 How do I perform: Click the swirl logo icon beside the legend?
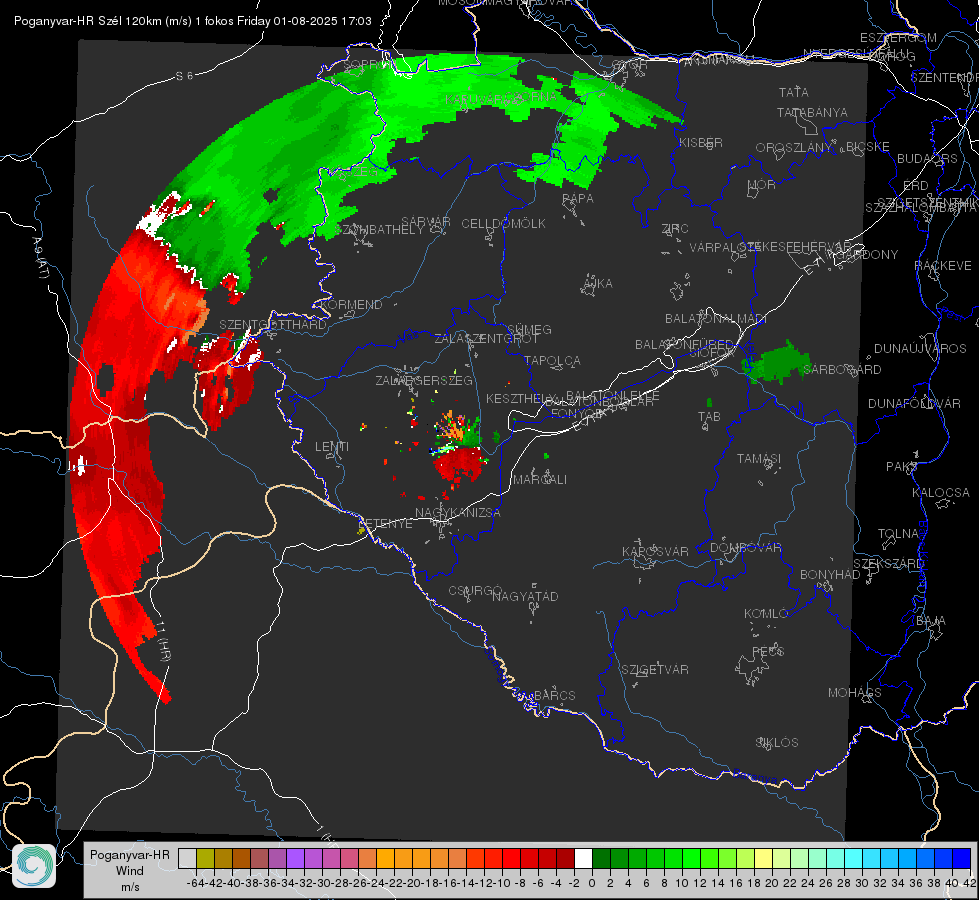click(34, 865)
